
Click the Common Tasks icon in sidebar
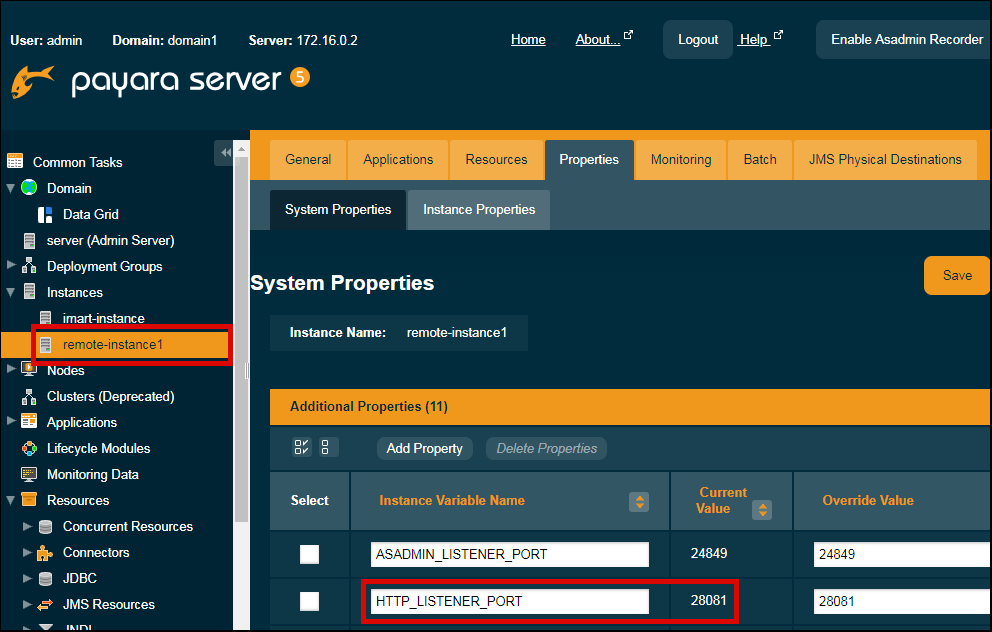[15, 162]
